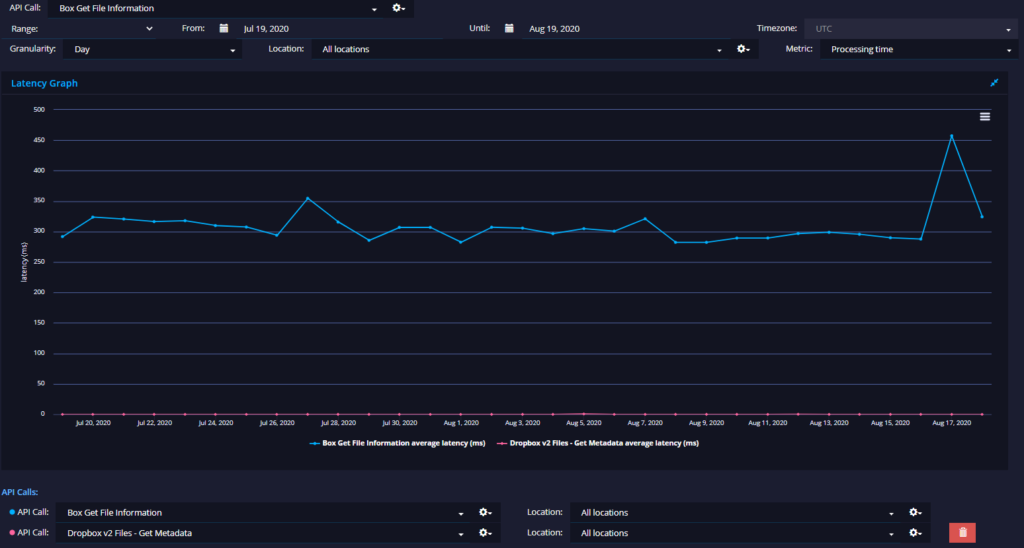
Task: Open gear settings for Dropbox Get Metadata row
Action: coord(485,533)
